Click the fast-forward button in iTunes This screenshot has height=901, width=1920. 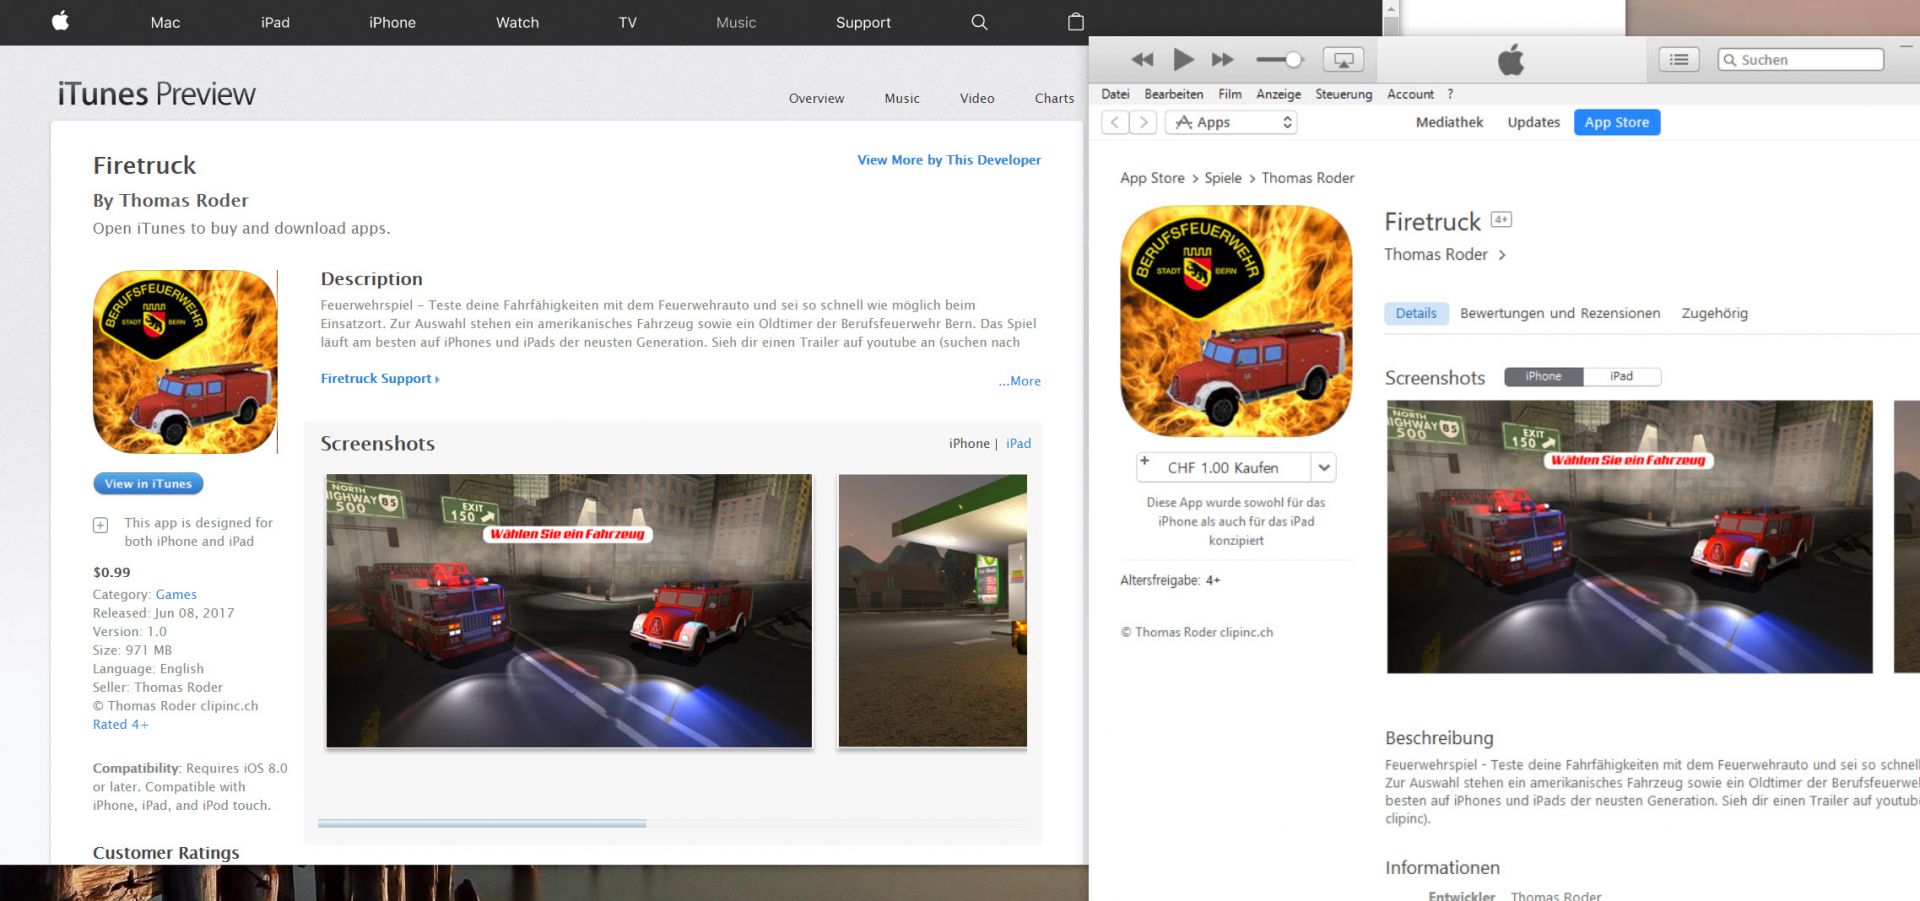pos(1222,60)
